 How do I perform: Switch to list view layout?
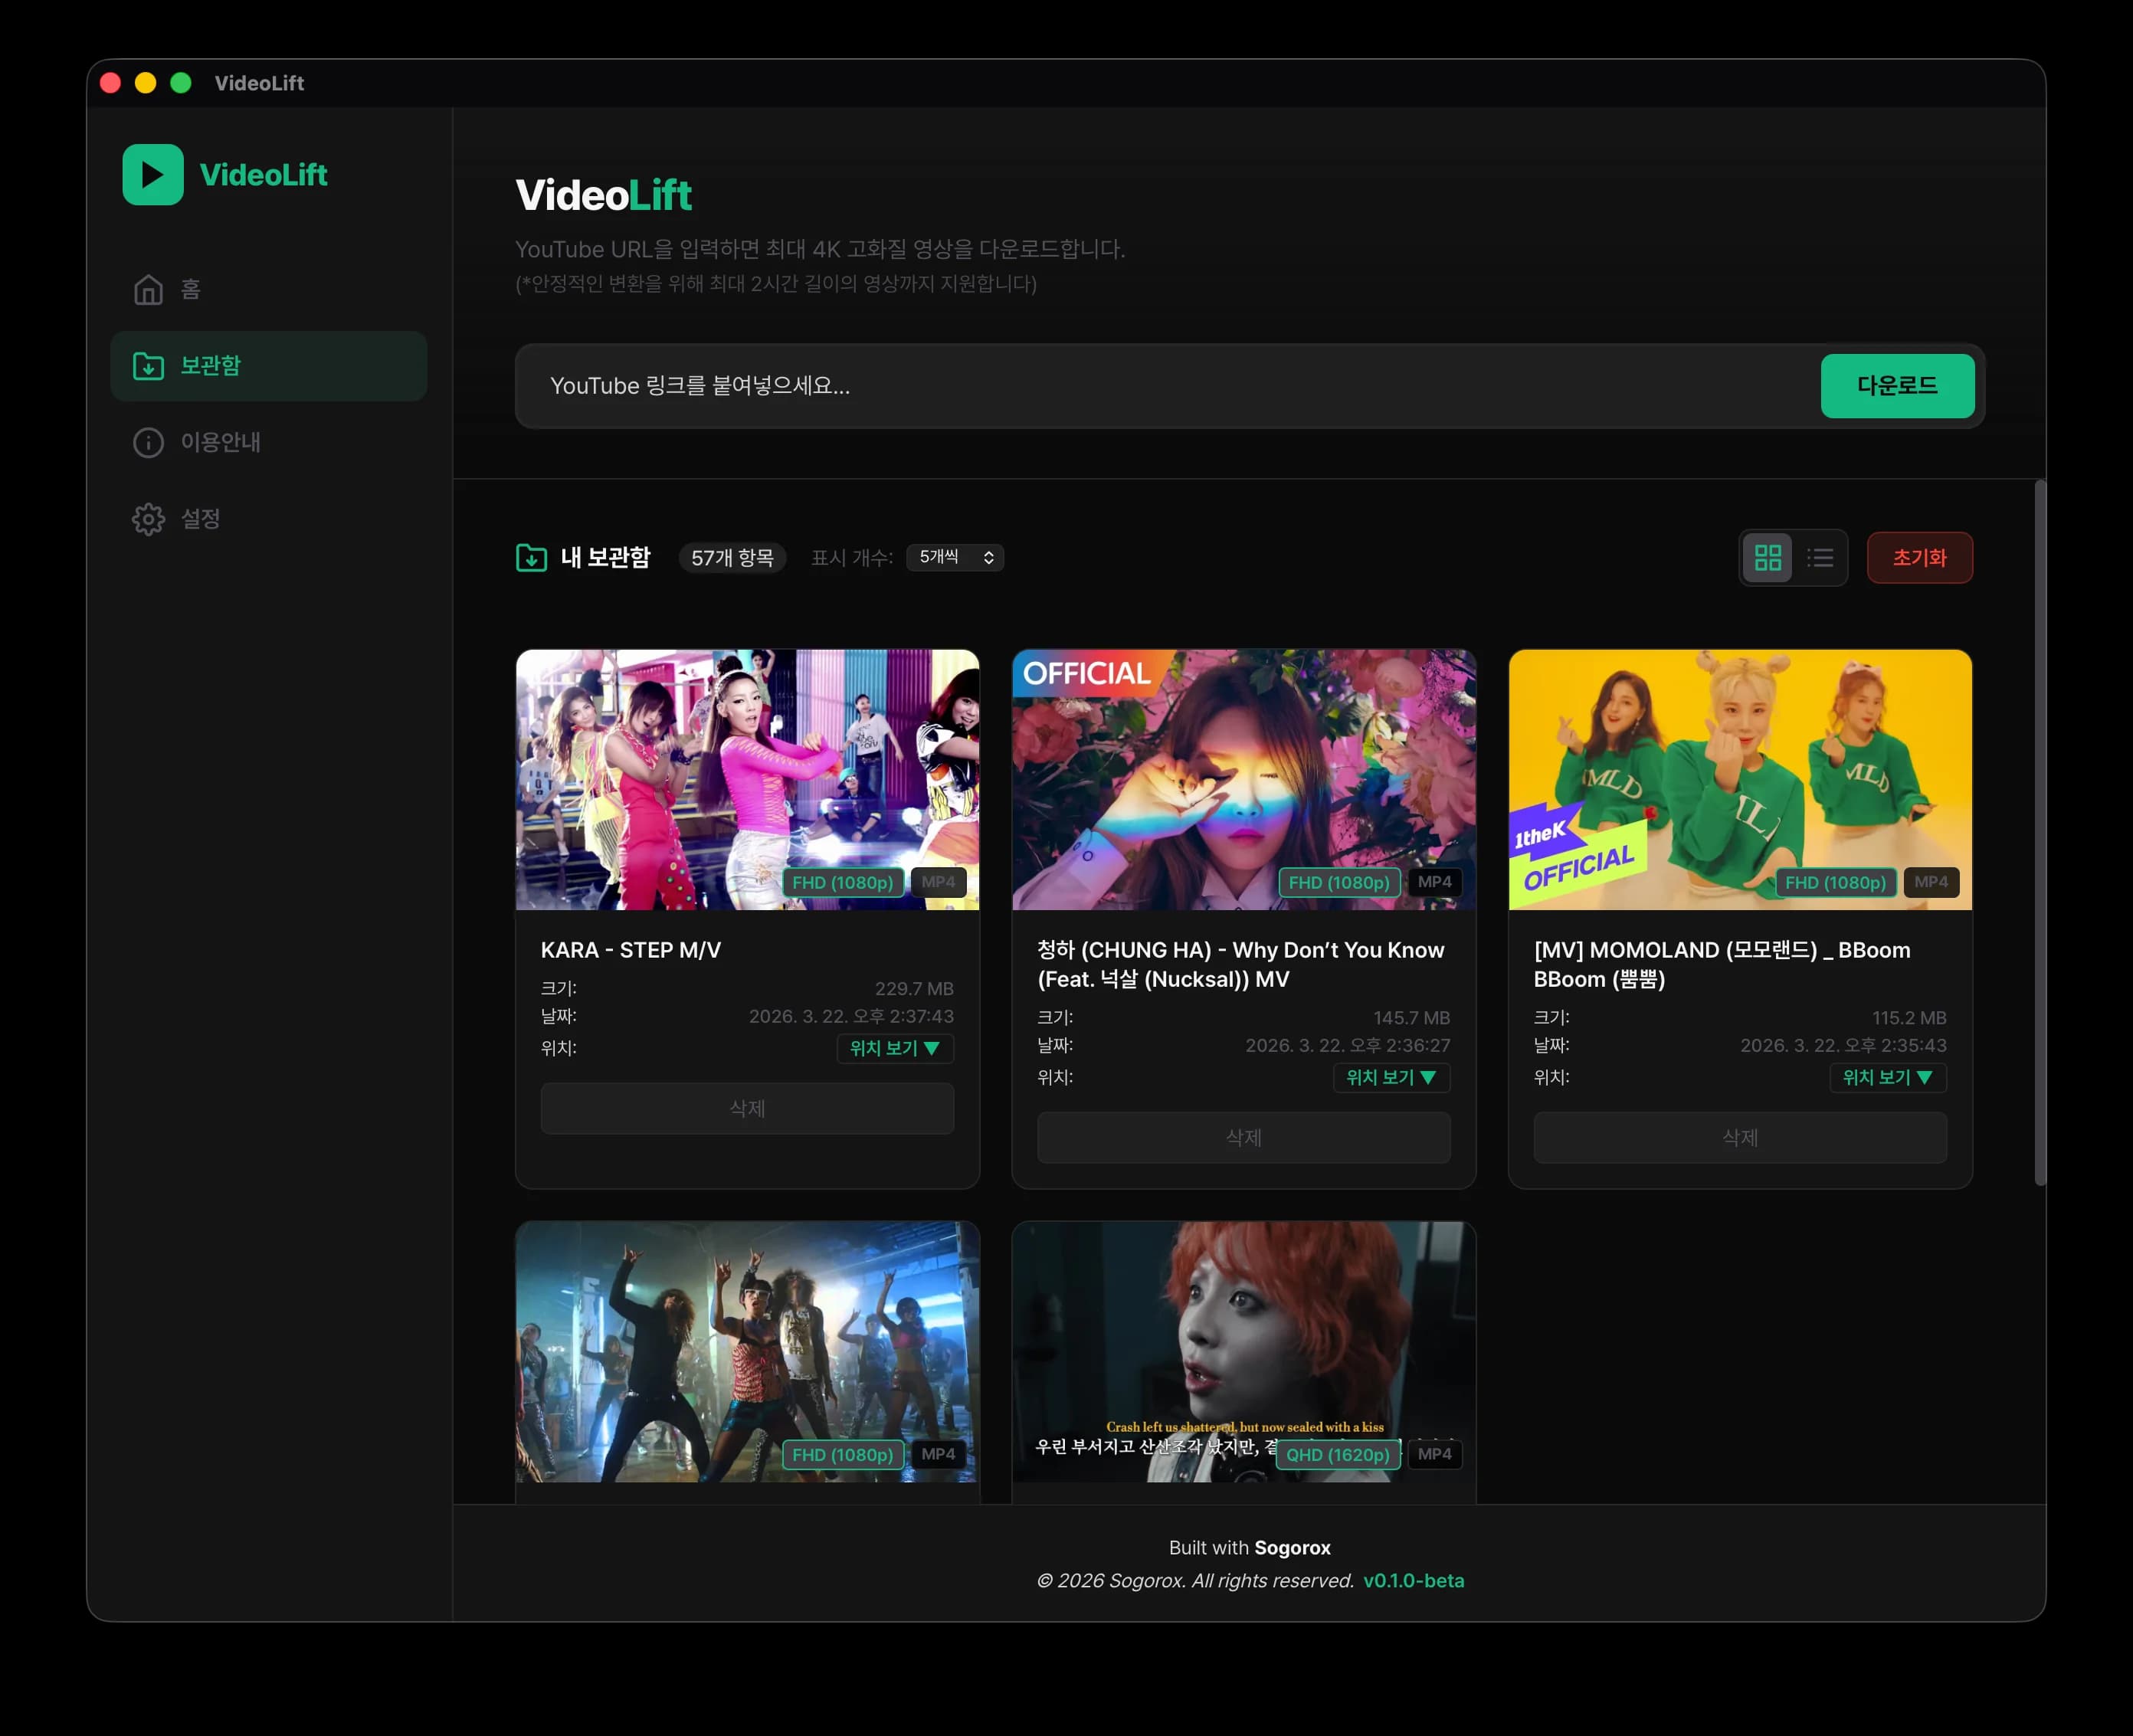coord(1820,557)
